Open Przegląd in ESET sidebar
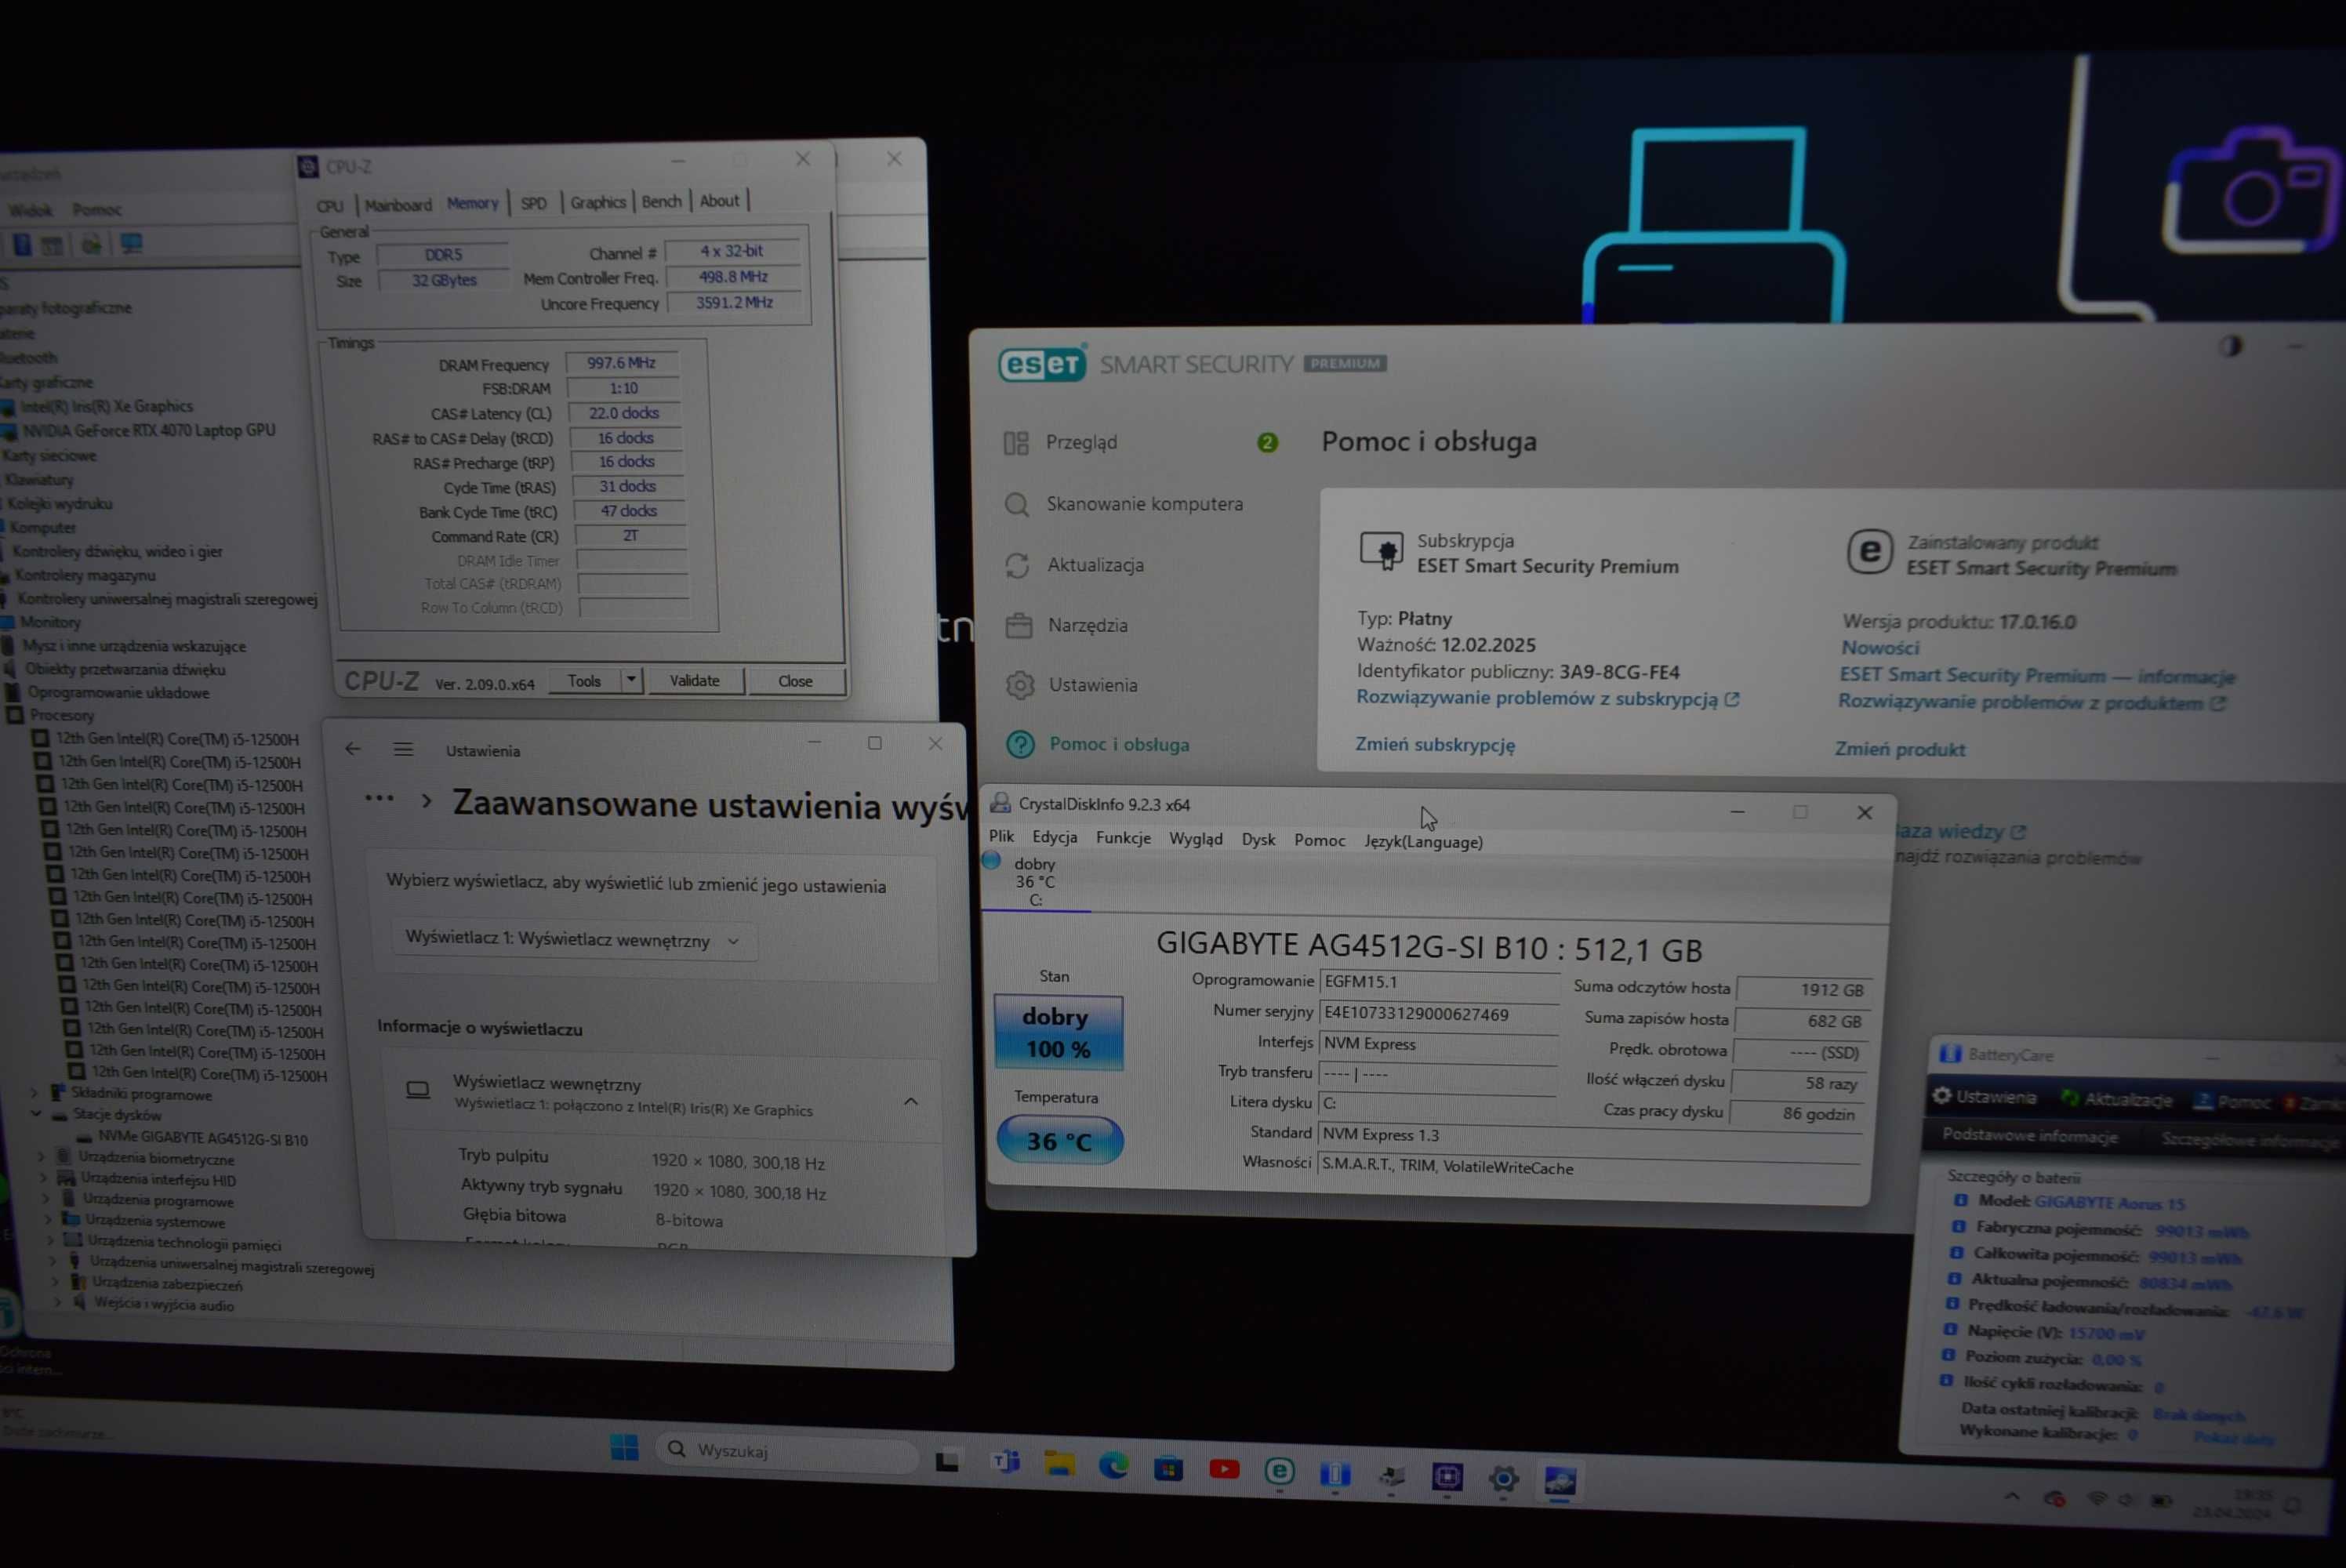Image resolution: width=2346 pixels, height=1568 pixels. point(1080,442)
